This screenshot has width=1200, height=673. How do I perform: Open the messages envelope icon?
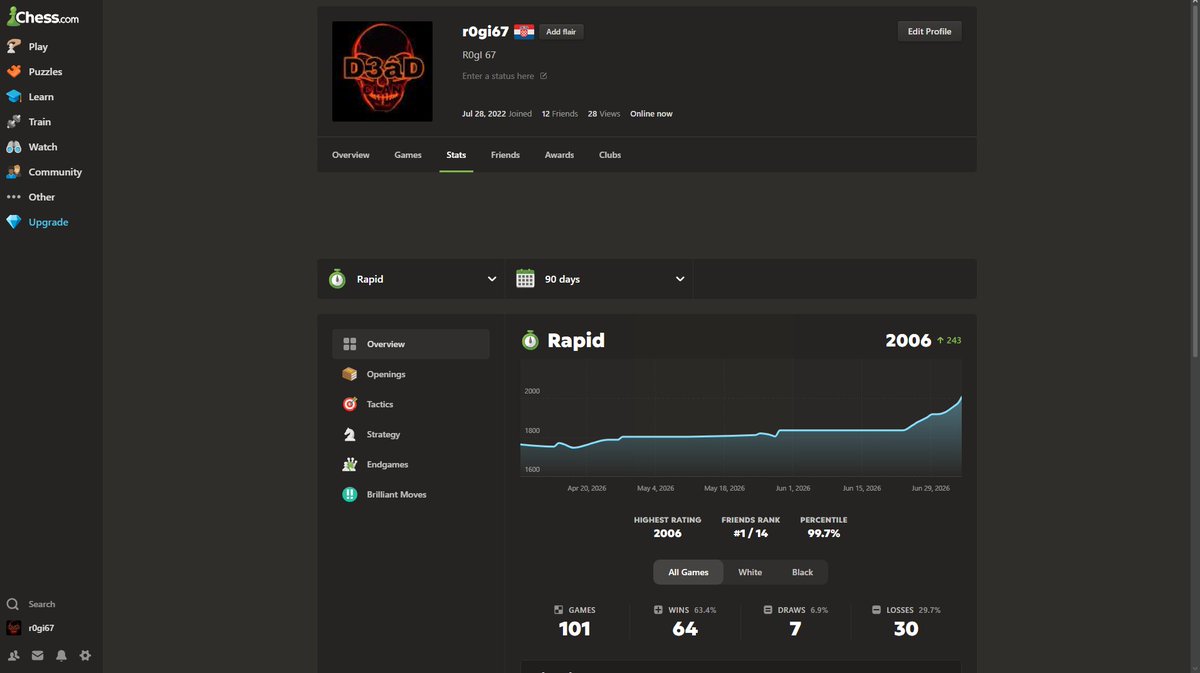pyautogui.click(x=38, y=655)
